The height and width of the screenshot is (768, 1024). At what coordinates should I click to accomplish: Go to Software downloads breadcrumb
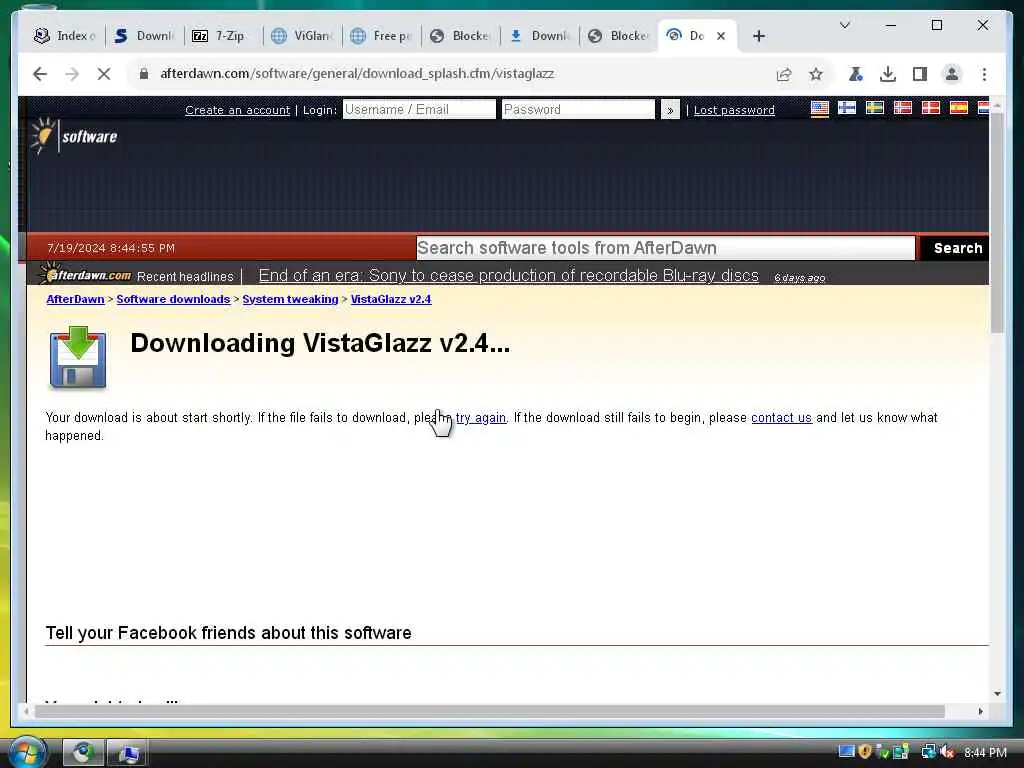point(173,299)
